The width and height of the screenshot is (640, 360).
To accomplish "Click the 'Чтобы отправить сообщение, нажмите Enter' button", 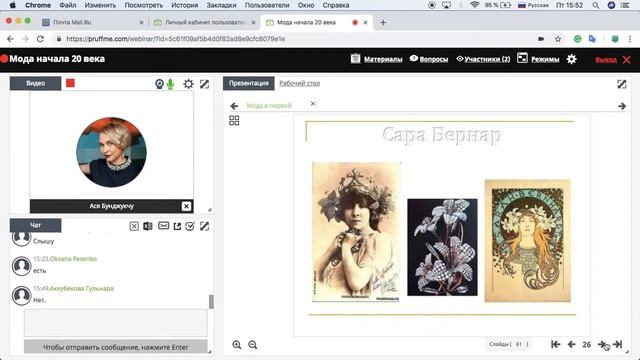I will tap(116, 347).
